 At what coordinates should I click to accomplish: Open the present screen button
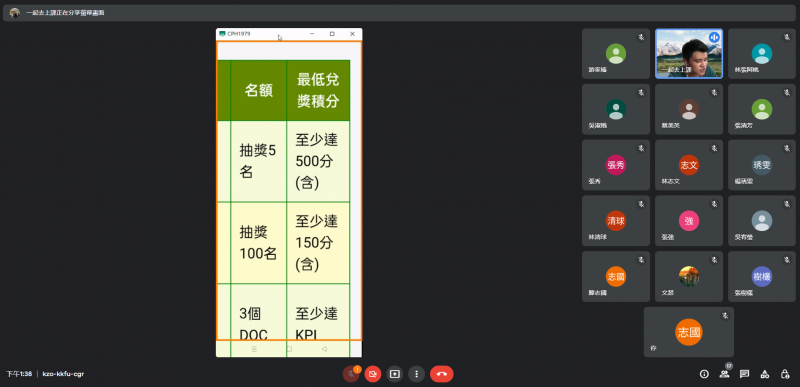[x=394, y=374]
